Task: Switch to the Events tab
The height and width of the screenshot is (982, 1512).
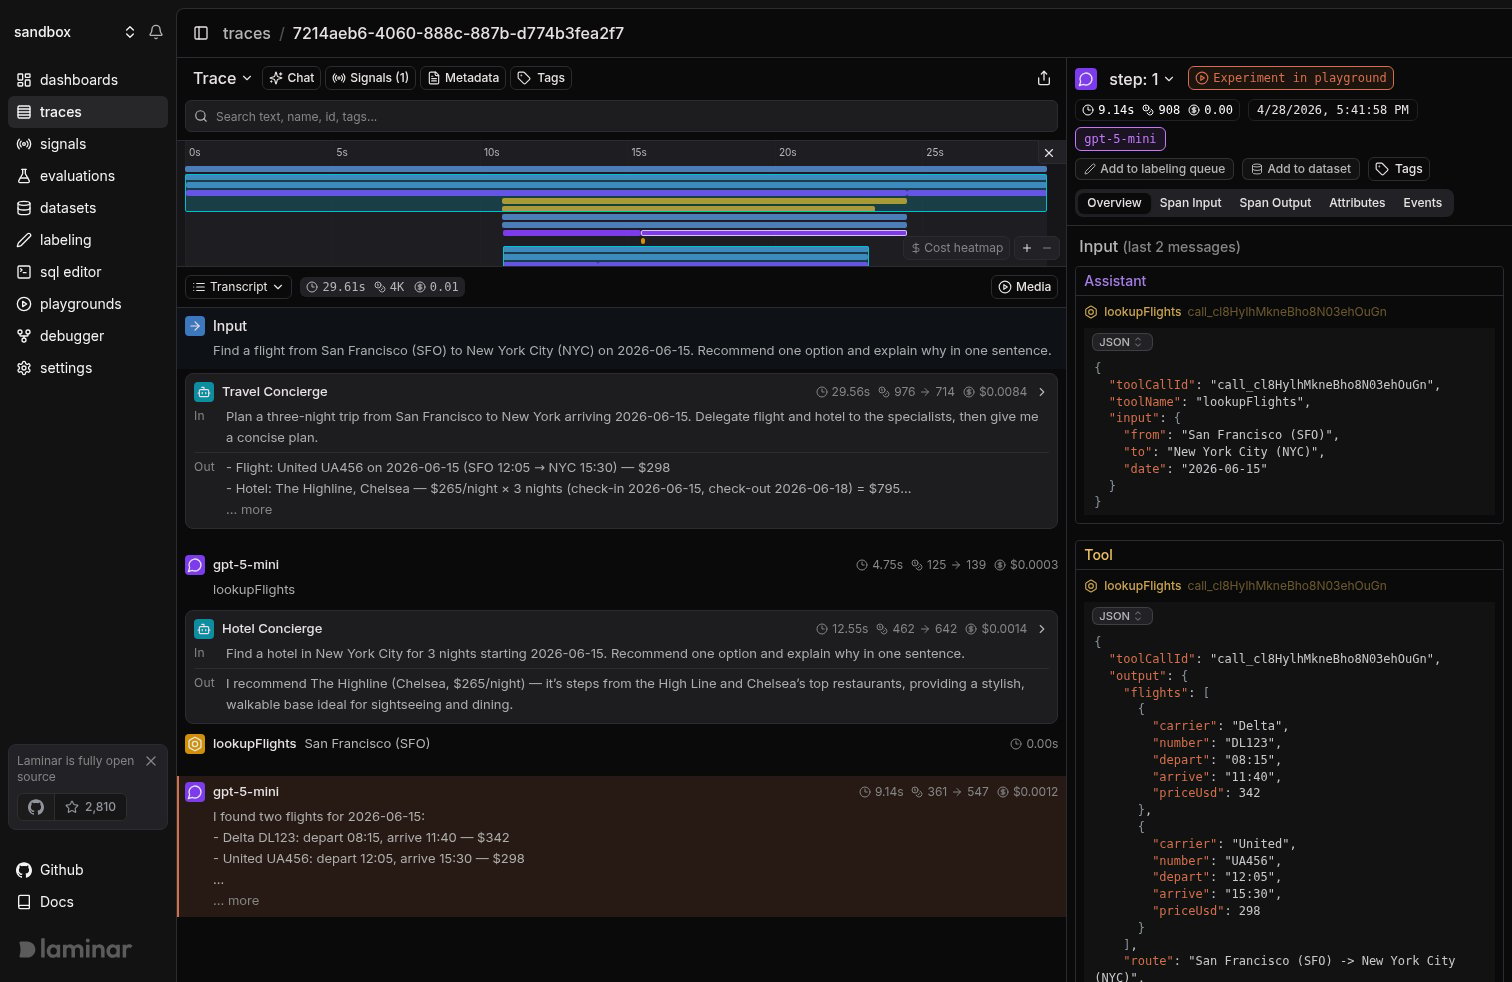Action: (1422, 203)
